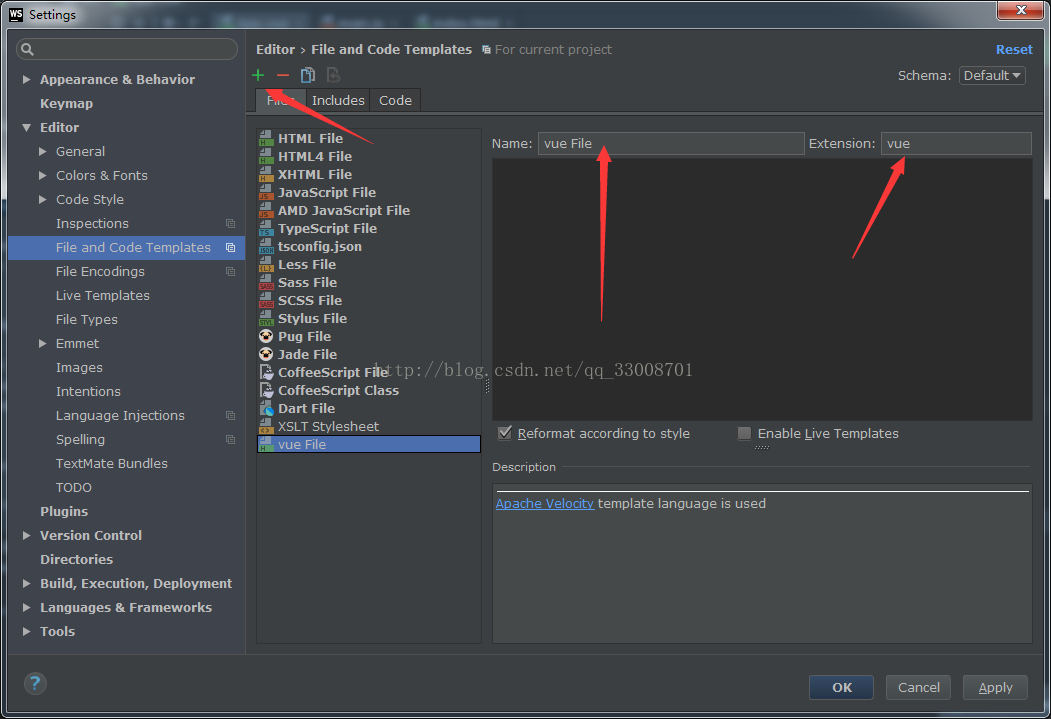This screenshot has width=1051, height=719.
Task: Click project-level icon next to Inspections
Action: (x=231, y=224)
